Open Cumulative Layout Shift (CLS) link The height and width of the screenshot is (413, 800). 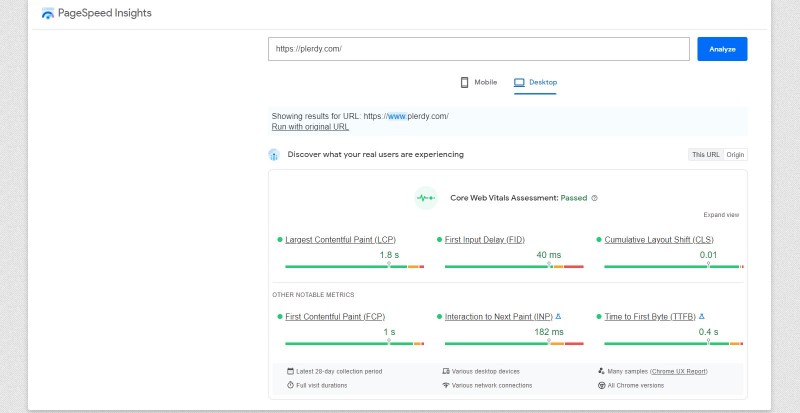click(659, 239)
